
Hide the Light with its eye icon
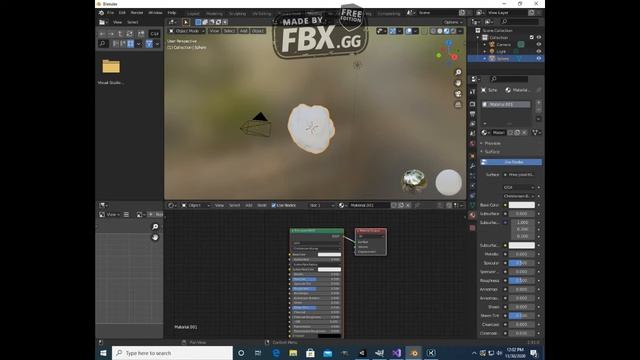click(539, 51)
